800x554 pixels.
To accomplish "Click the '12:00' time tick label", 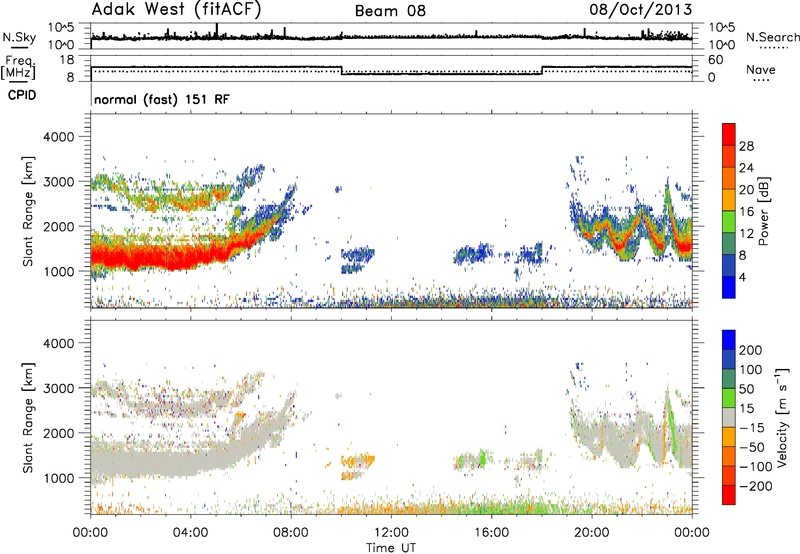I will coord(391,533).
